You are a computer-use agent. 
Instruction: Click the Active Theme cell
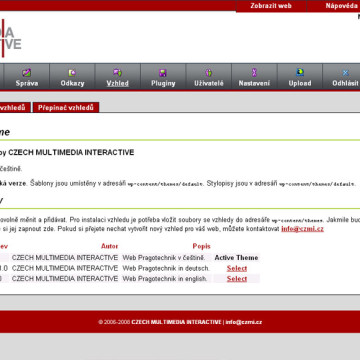tap(236, 258)
